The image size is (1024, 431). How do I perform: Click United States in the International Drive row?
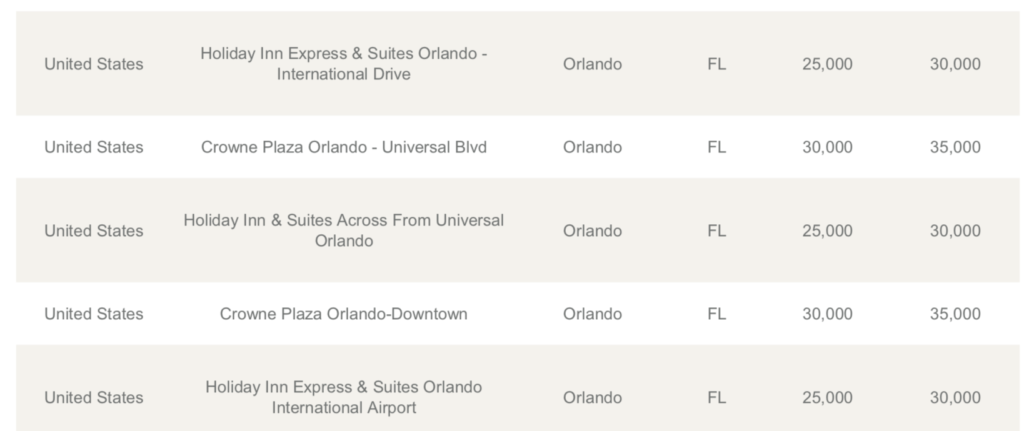(x=93, y=64)
